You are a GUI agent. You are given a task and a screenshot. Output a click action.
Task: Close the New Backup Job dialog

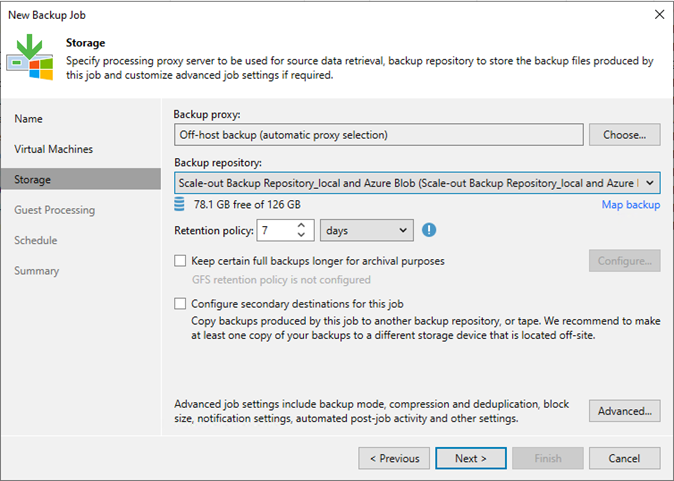click(x=659, y=15)
